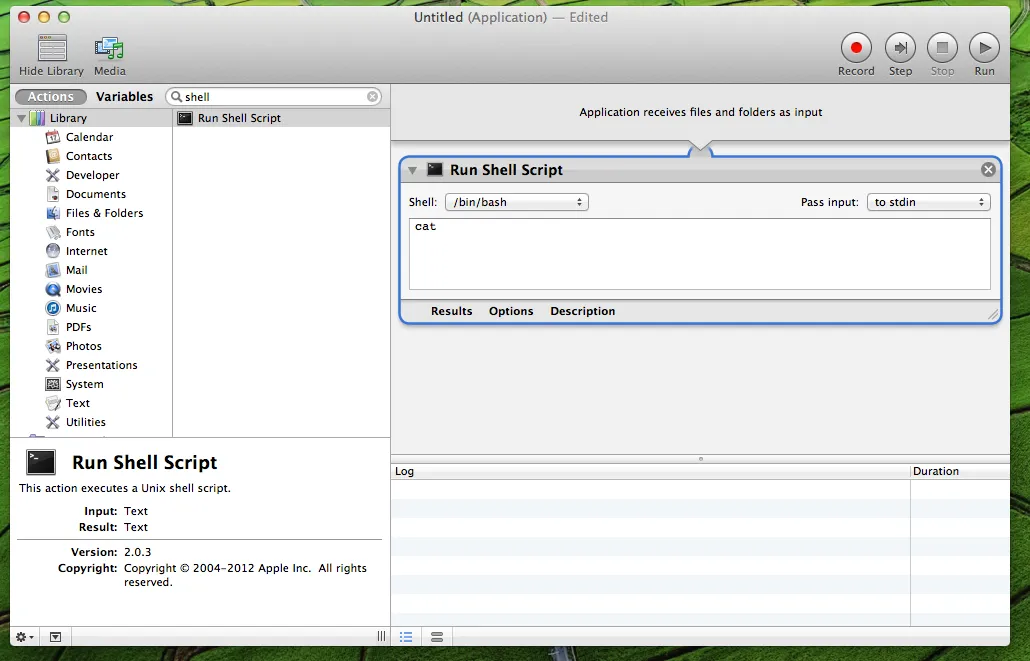Click the Run Shell Script terminal icon

pos(435,170)
